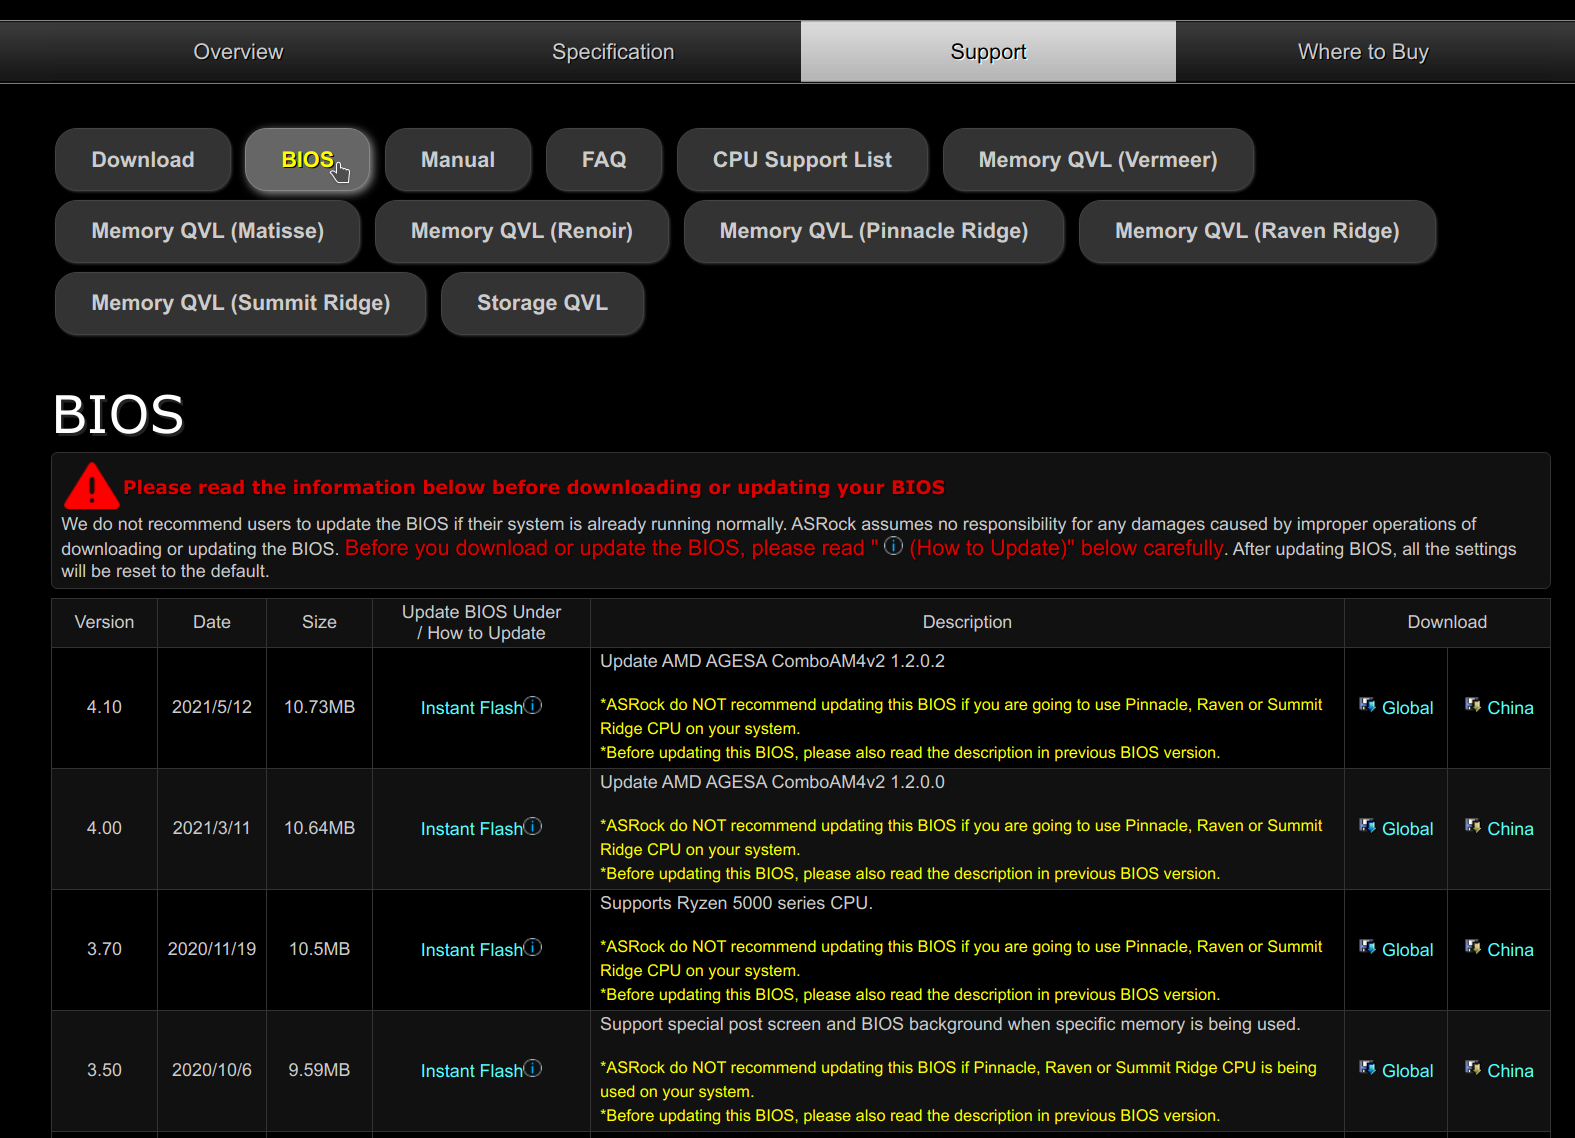Open Memory QVL (Pinnacle Ridge)
1575x1138 pixels.
coord(874,231)
